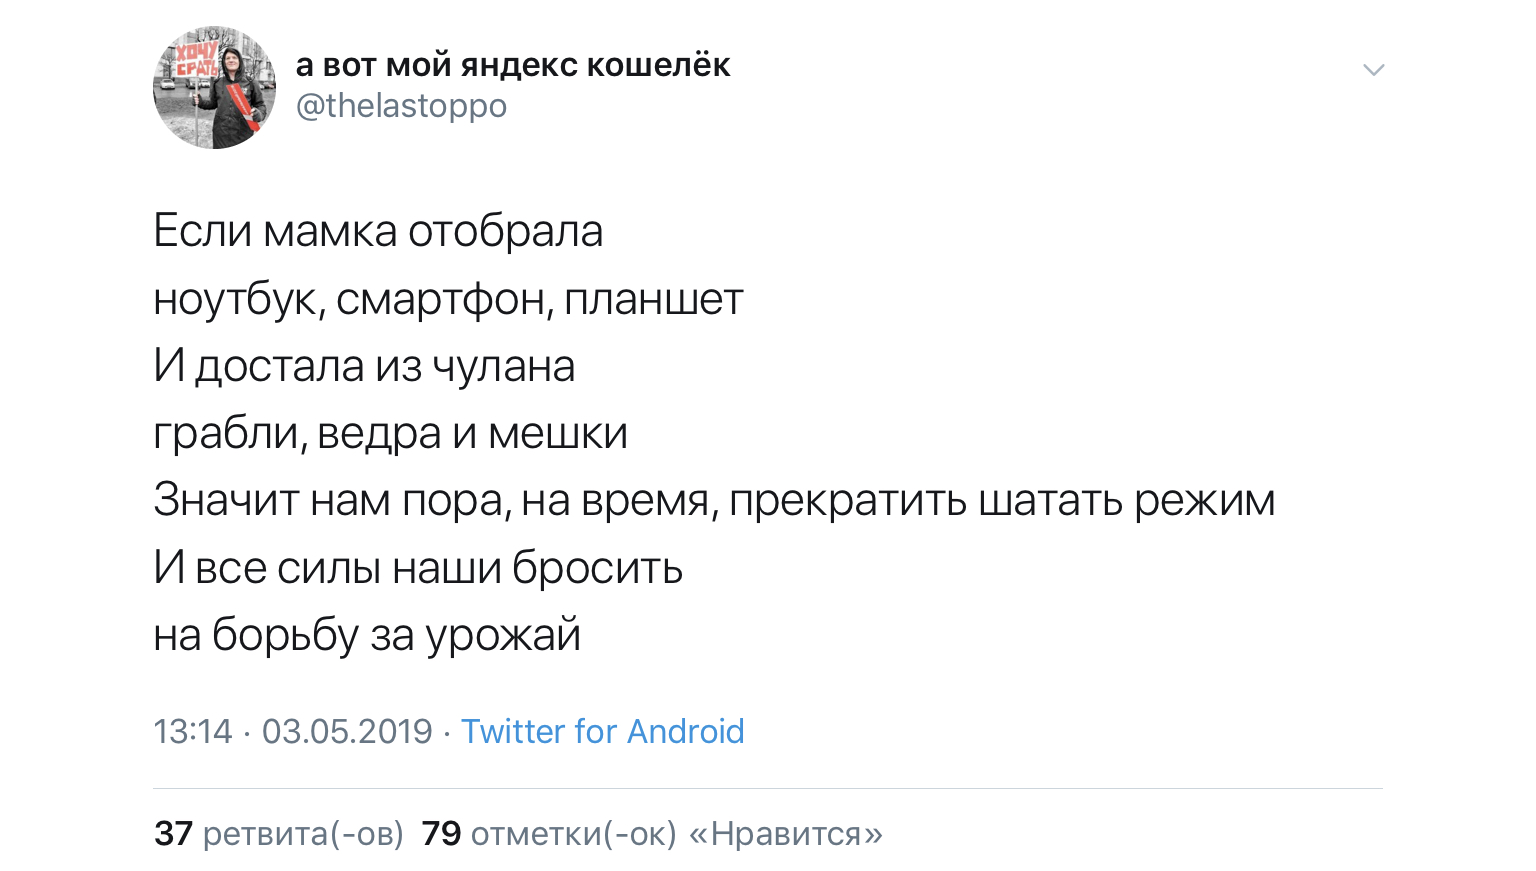Open profile via name «а вот мой яндекс кошелёк»
This screenshot has height=871, width=1536.
pyautogui.click(x=513, y=64)
